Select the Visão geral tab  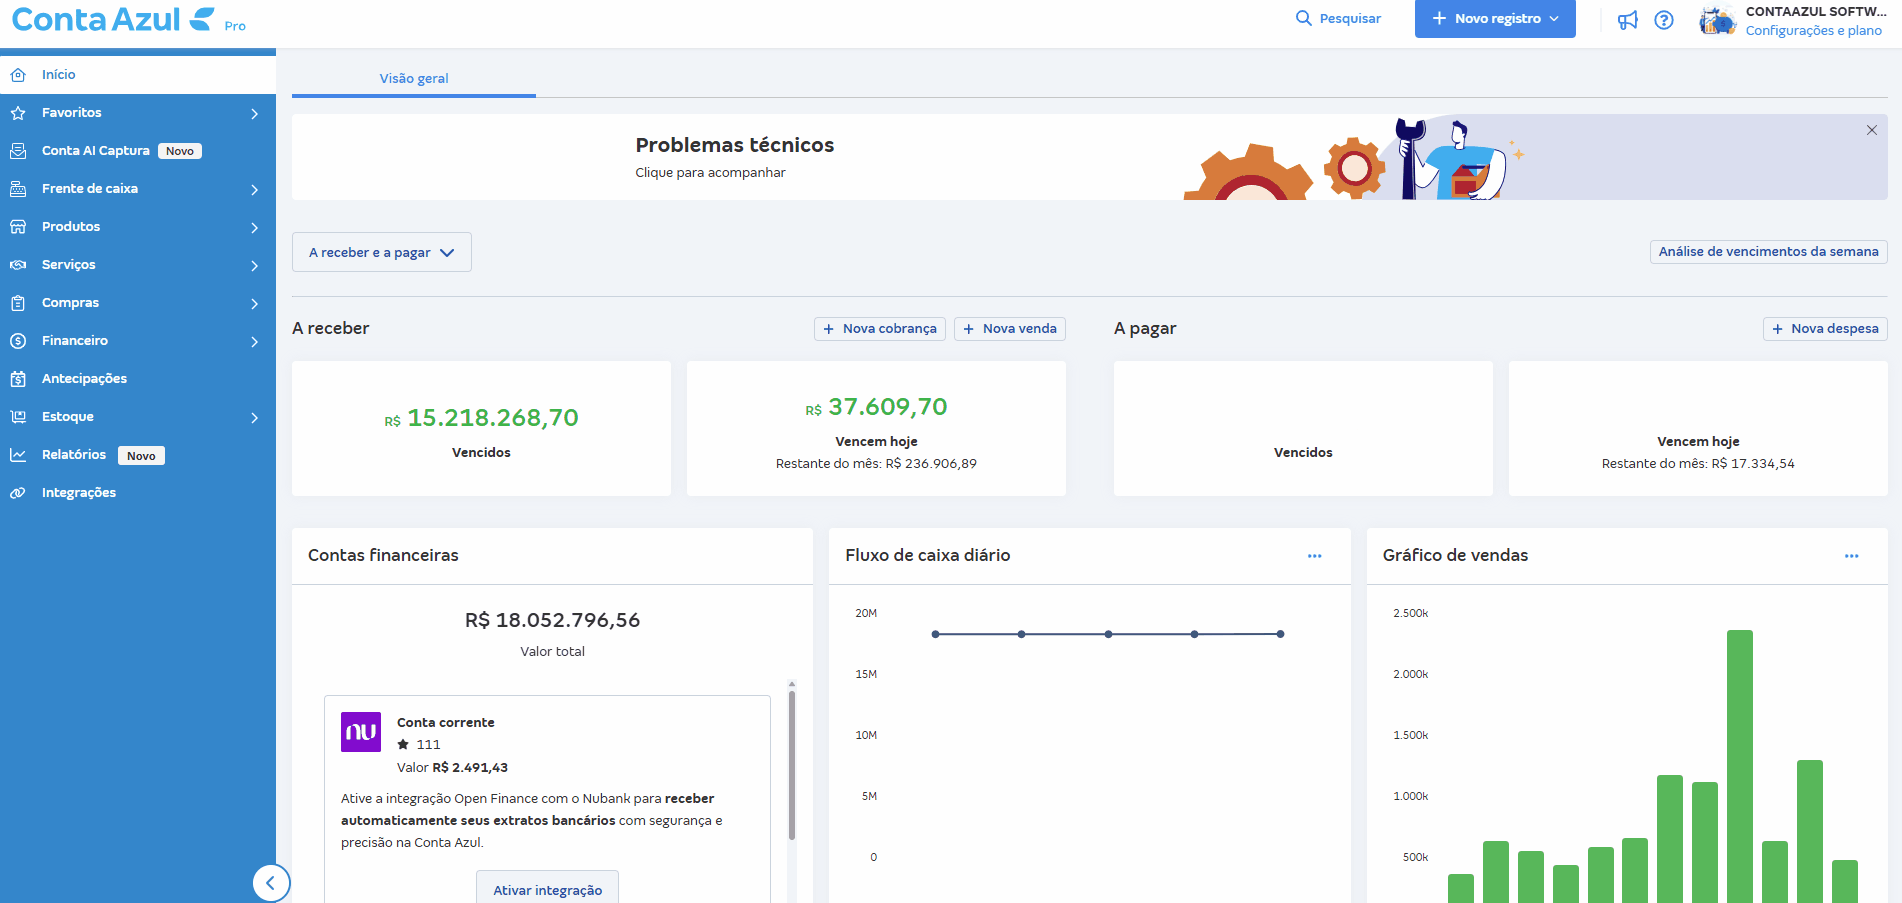(x=414, y=78)
